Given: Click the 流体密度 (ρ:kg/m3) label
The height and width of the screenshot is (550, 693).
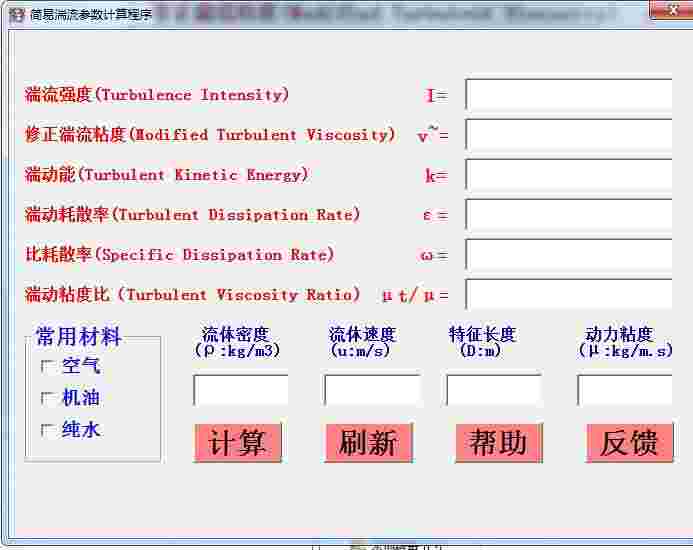Looking at the screenshot, I should (x=237, y=342).
